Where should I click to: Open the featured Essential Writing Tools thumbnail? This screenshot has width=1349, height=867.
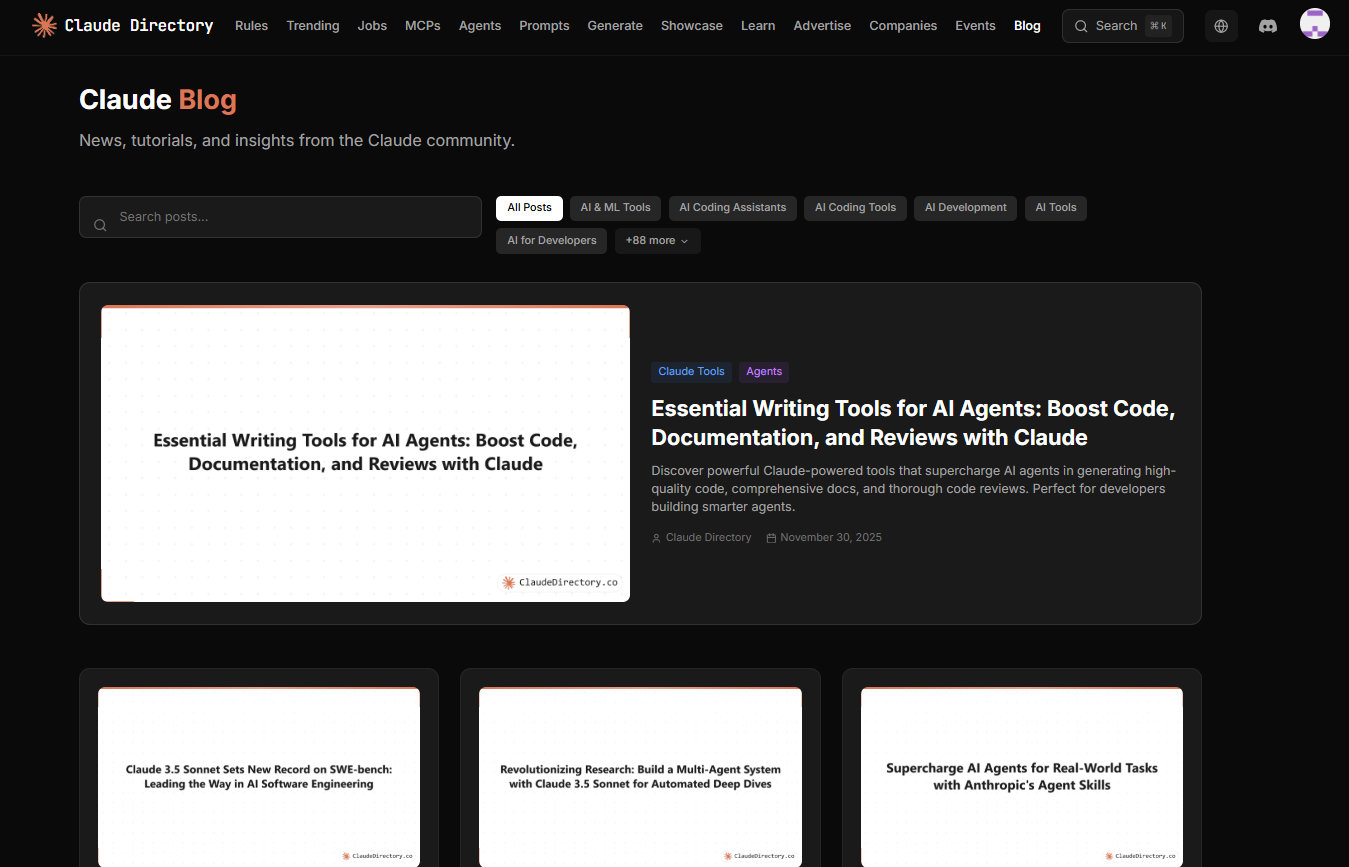point(365,454)
